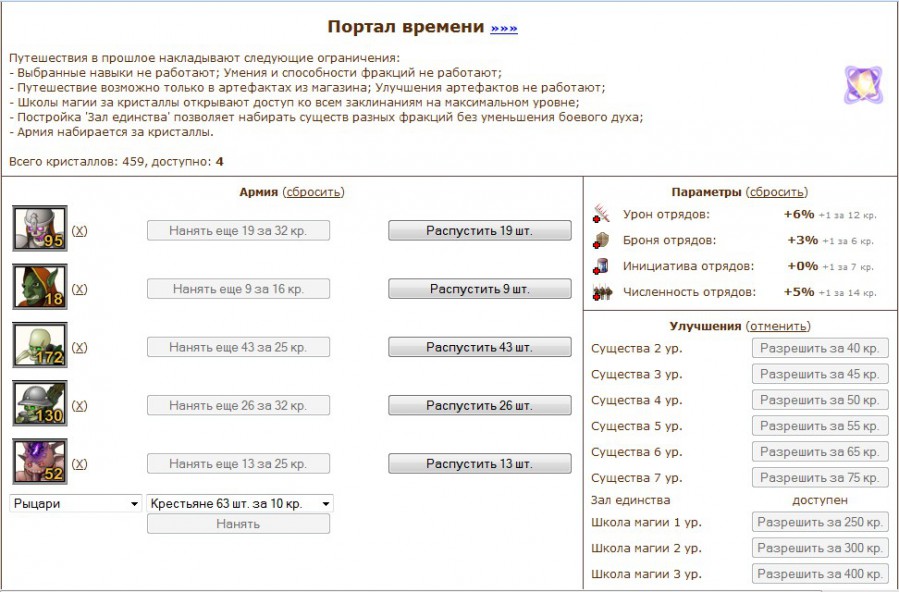The width and height of the screenshot is (899, 592).
Task: Click the purple demon unit portrait with 52
Action: (40, 462)
